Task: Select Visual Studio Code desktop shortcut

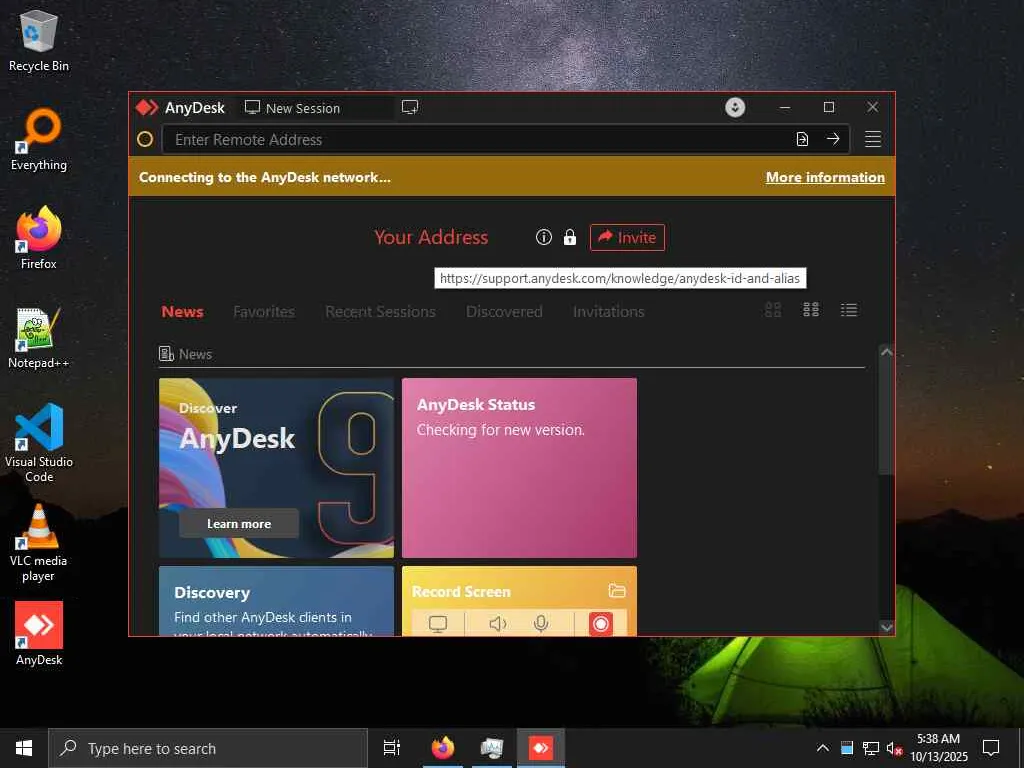Action: tap(39, 443)
